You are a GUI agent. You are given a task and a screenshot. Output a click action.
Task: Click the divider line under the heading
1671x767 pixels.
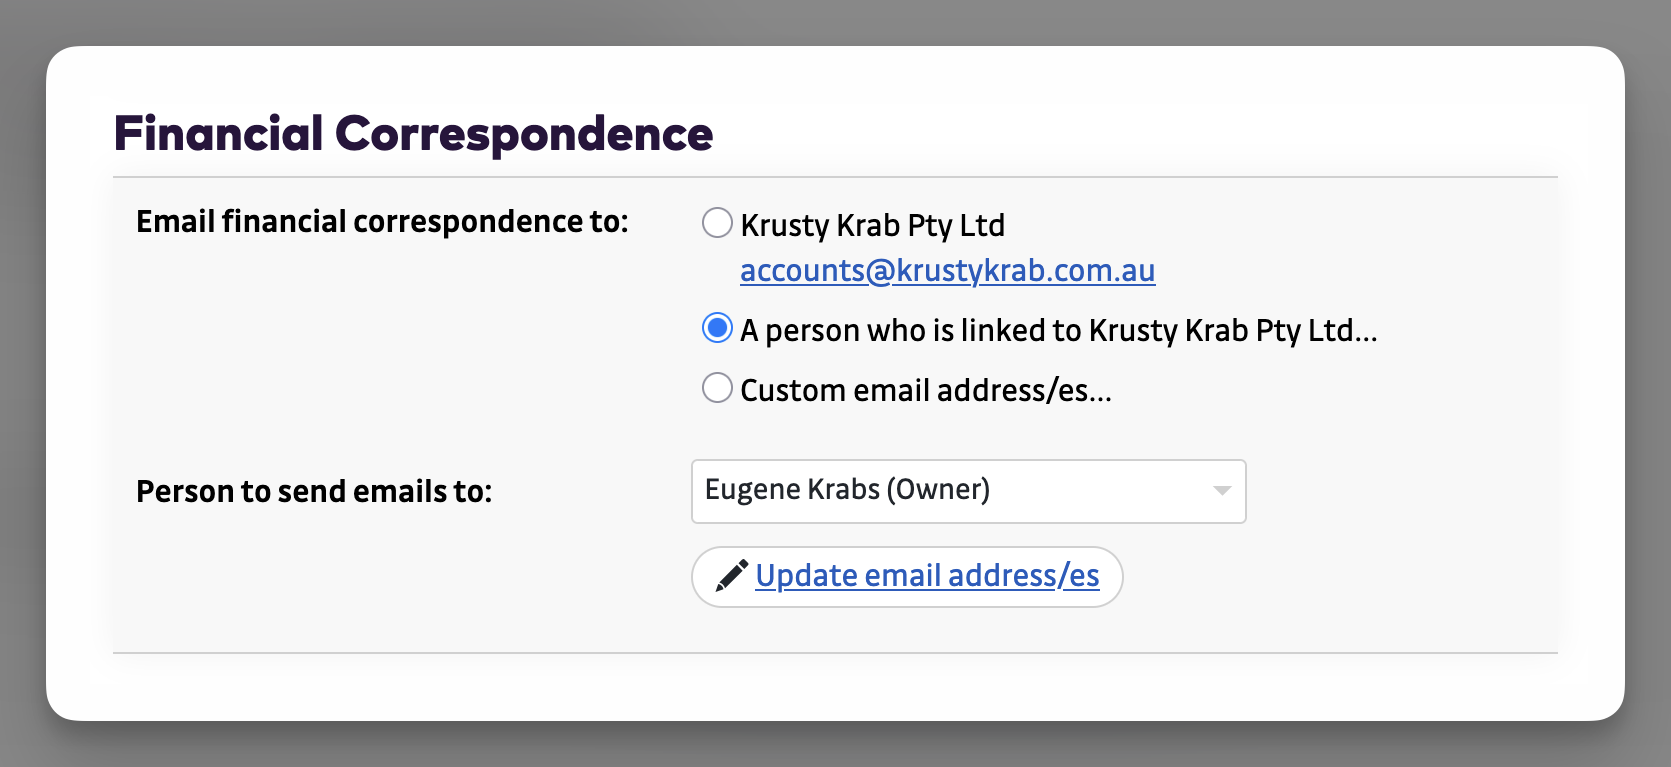[835, 177]
